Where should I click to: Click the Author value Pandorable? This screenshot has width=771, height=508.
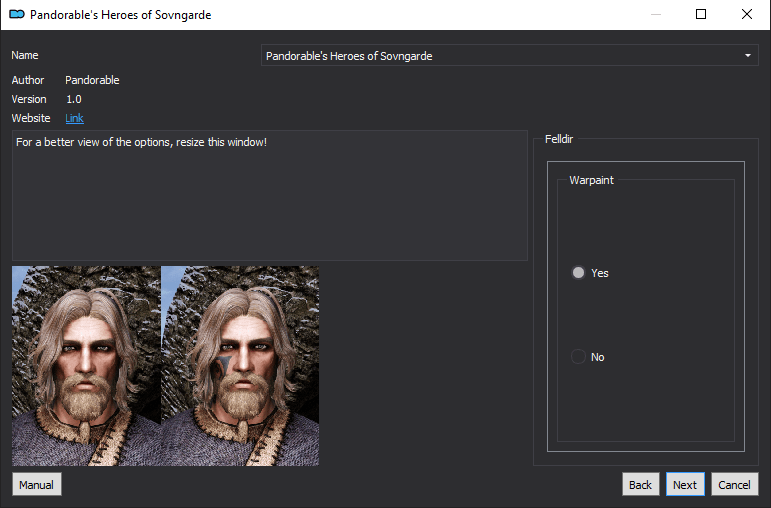pyautogui.click(x=92, y=80)
